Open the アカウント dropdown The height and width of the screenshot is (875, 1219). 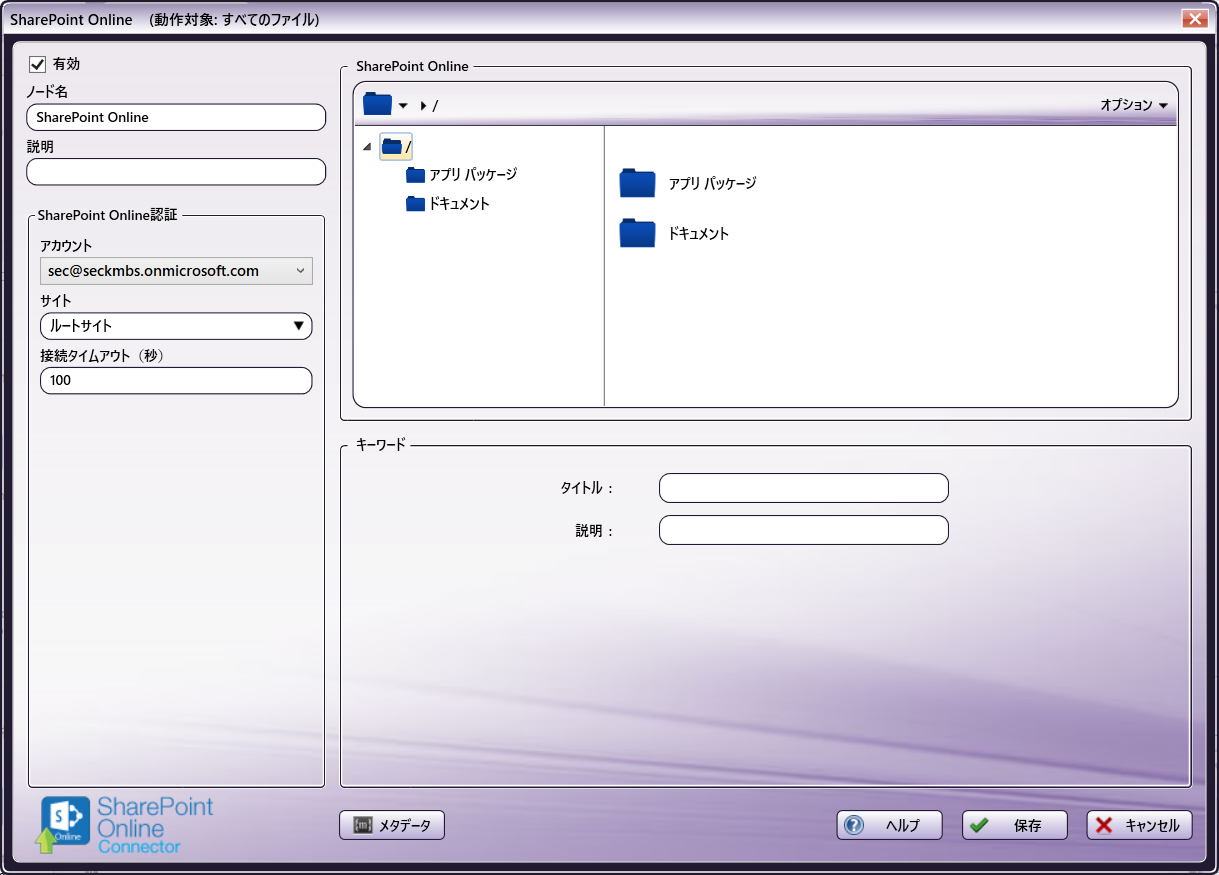[176, 271]
